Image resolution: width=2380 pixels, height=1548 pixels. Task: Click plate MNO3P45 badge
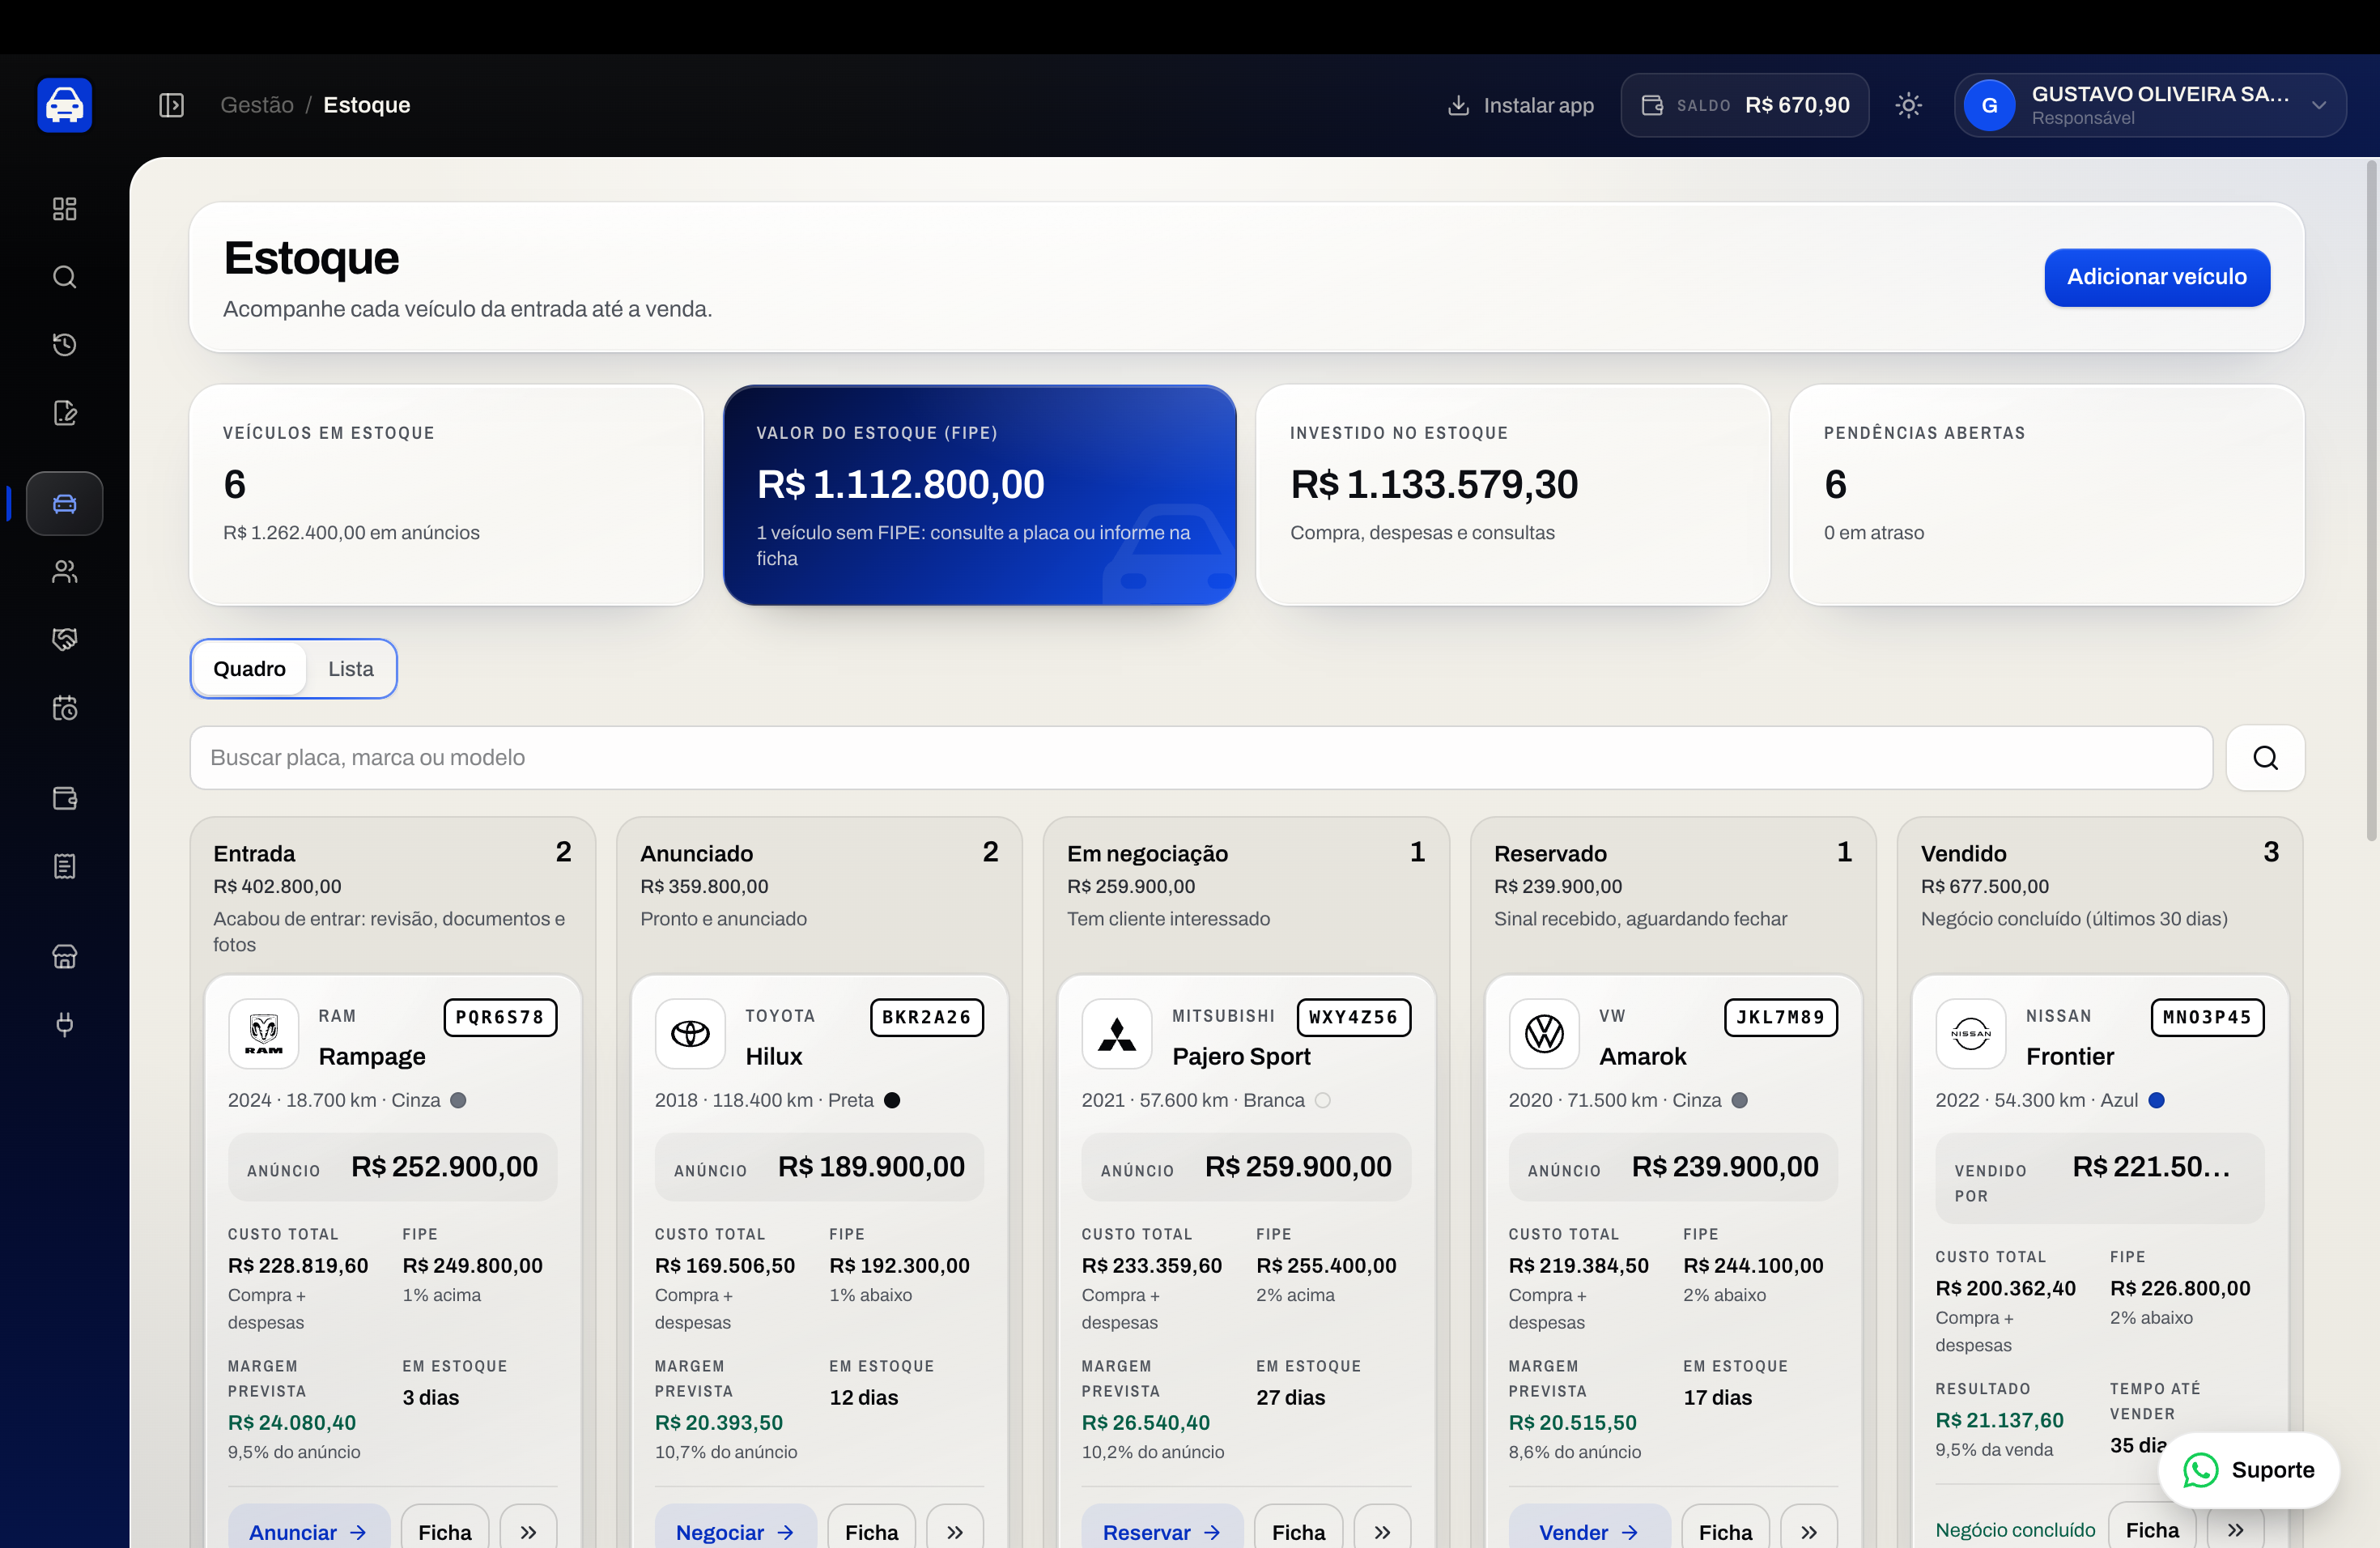click(2208, 1017)
